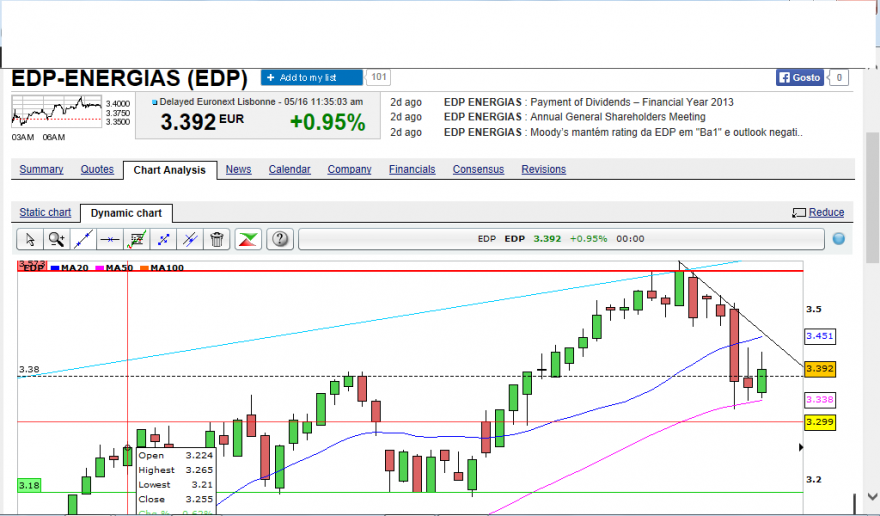Screen dimensions: 880x516
Task: Click the 3.392 EUR quote price
Action: [202, 121]
